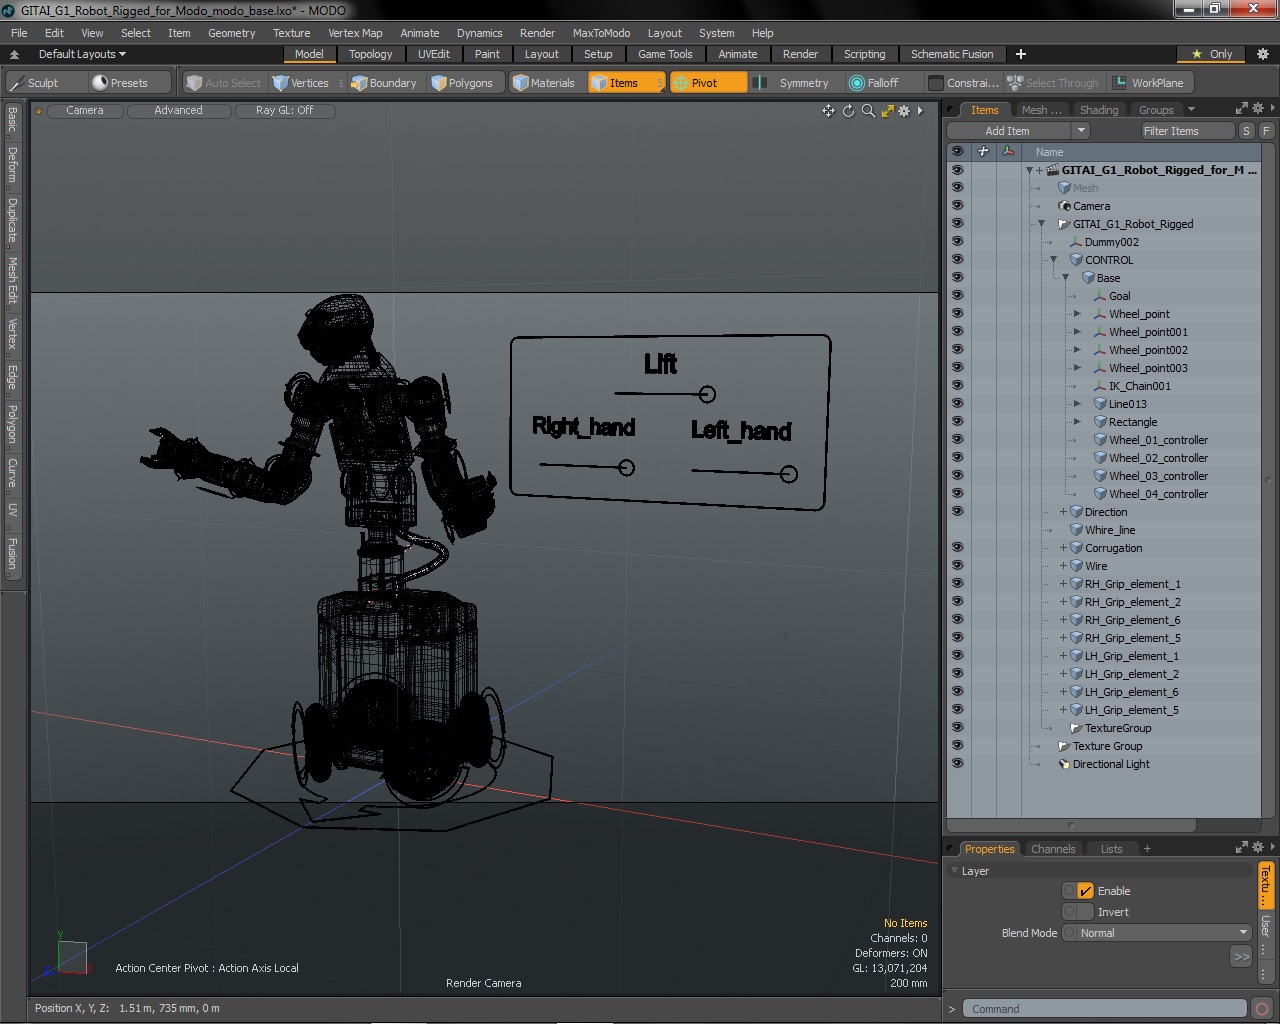Open the Add Item dropdown arrow
The image size is (1280, 1024).
1080,131
